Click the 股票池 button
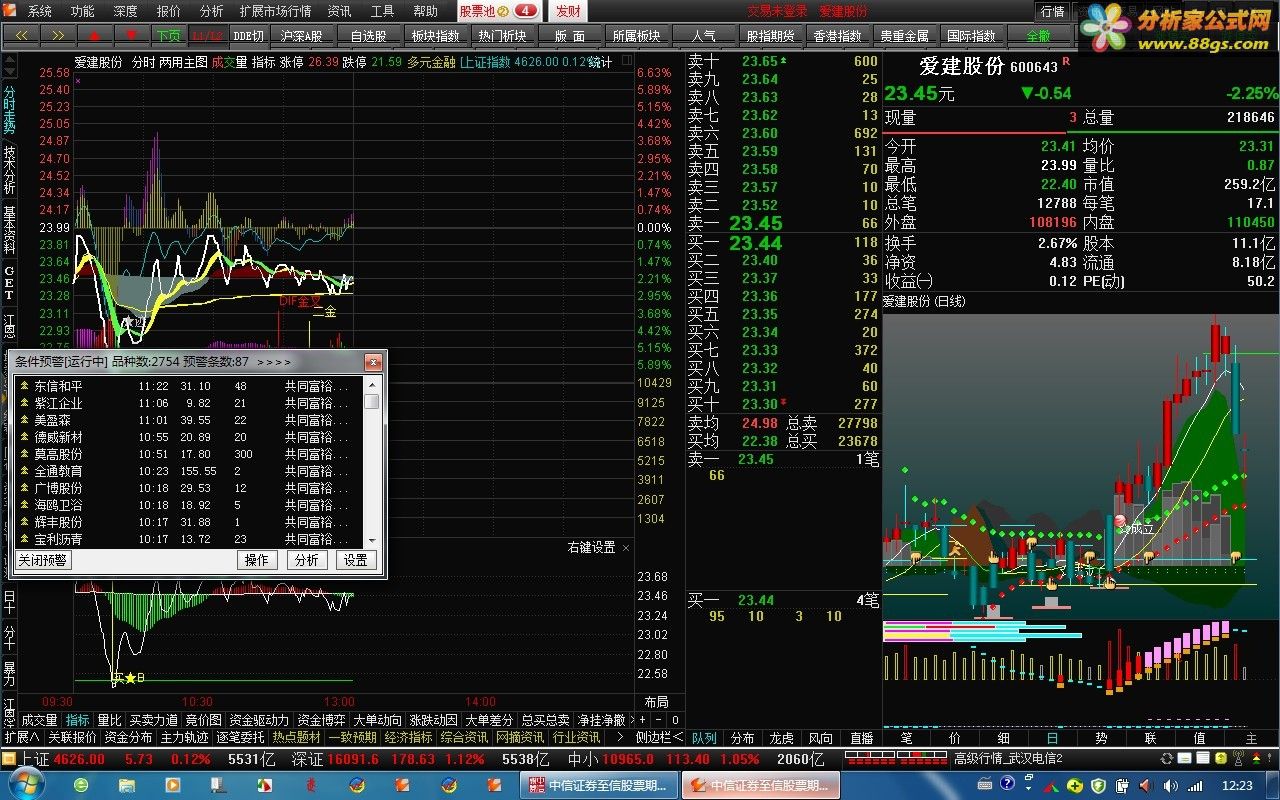The image size is (1280, 800). point(498,11)
